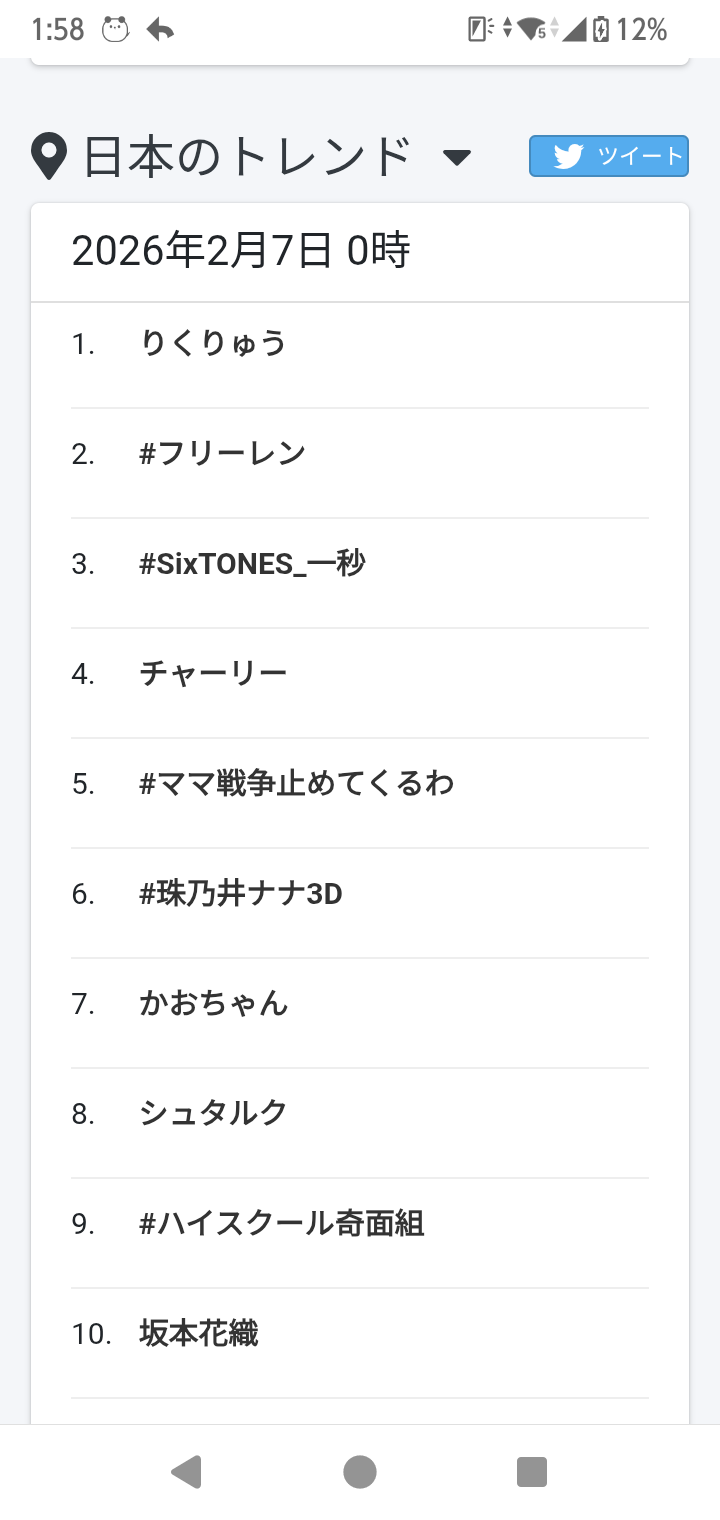Image resolution: width=720 pixels, height=1520 pixels.
Task: Open the チャーリー trend entry
Action: [213, 673]
